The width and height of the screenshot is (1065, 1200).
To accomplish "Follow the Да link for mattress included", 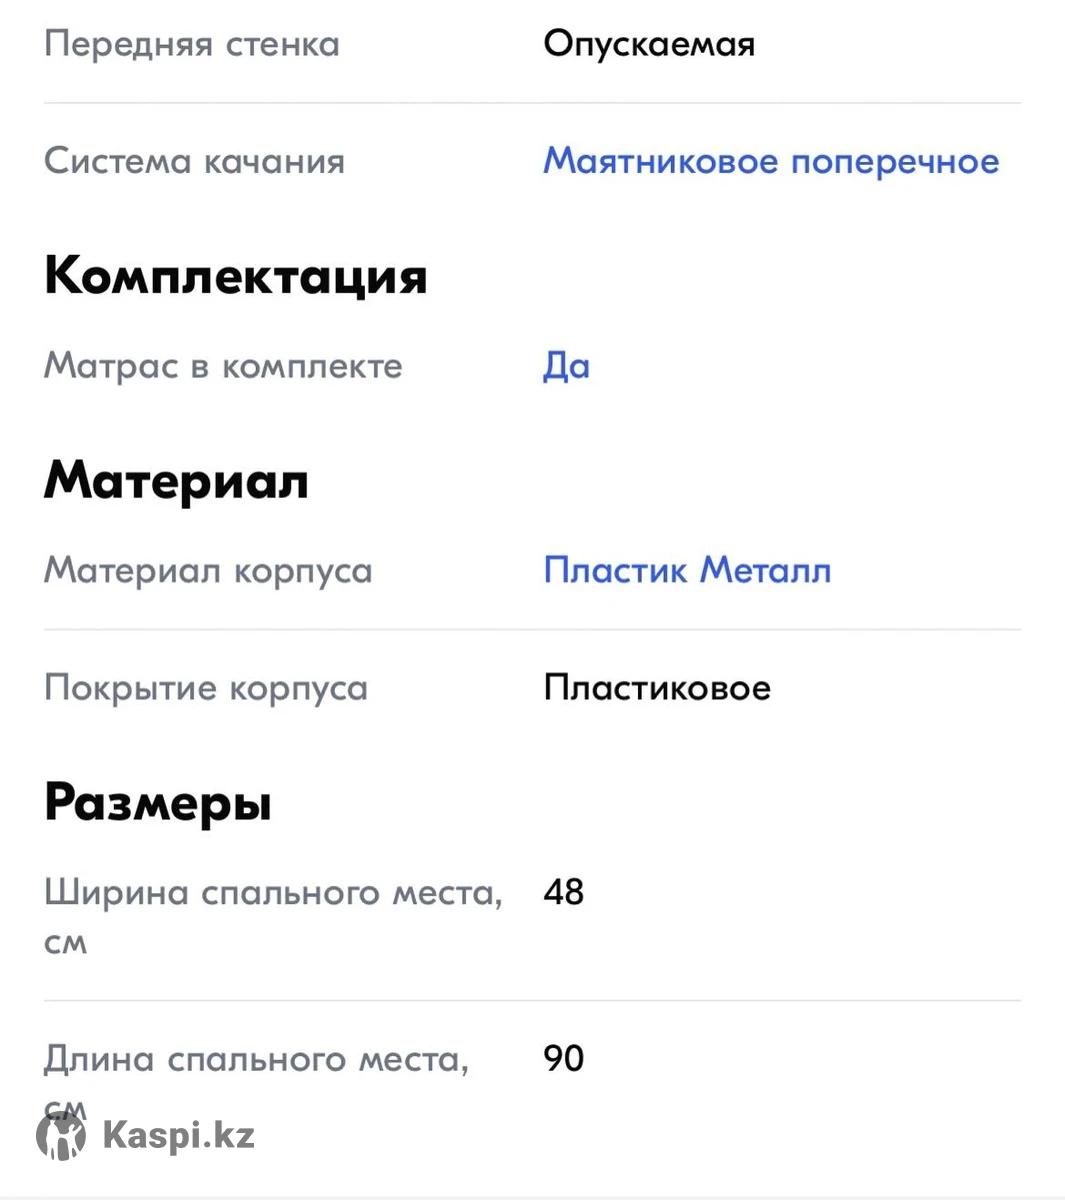I will coord(566,366).
